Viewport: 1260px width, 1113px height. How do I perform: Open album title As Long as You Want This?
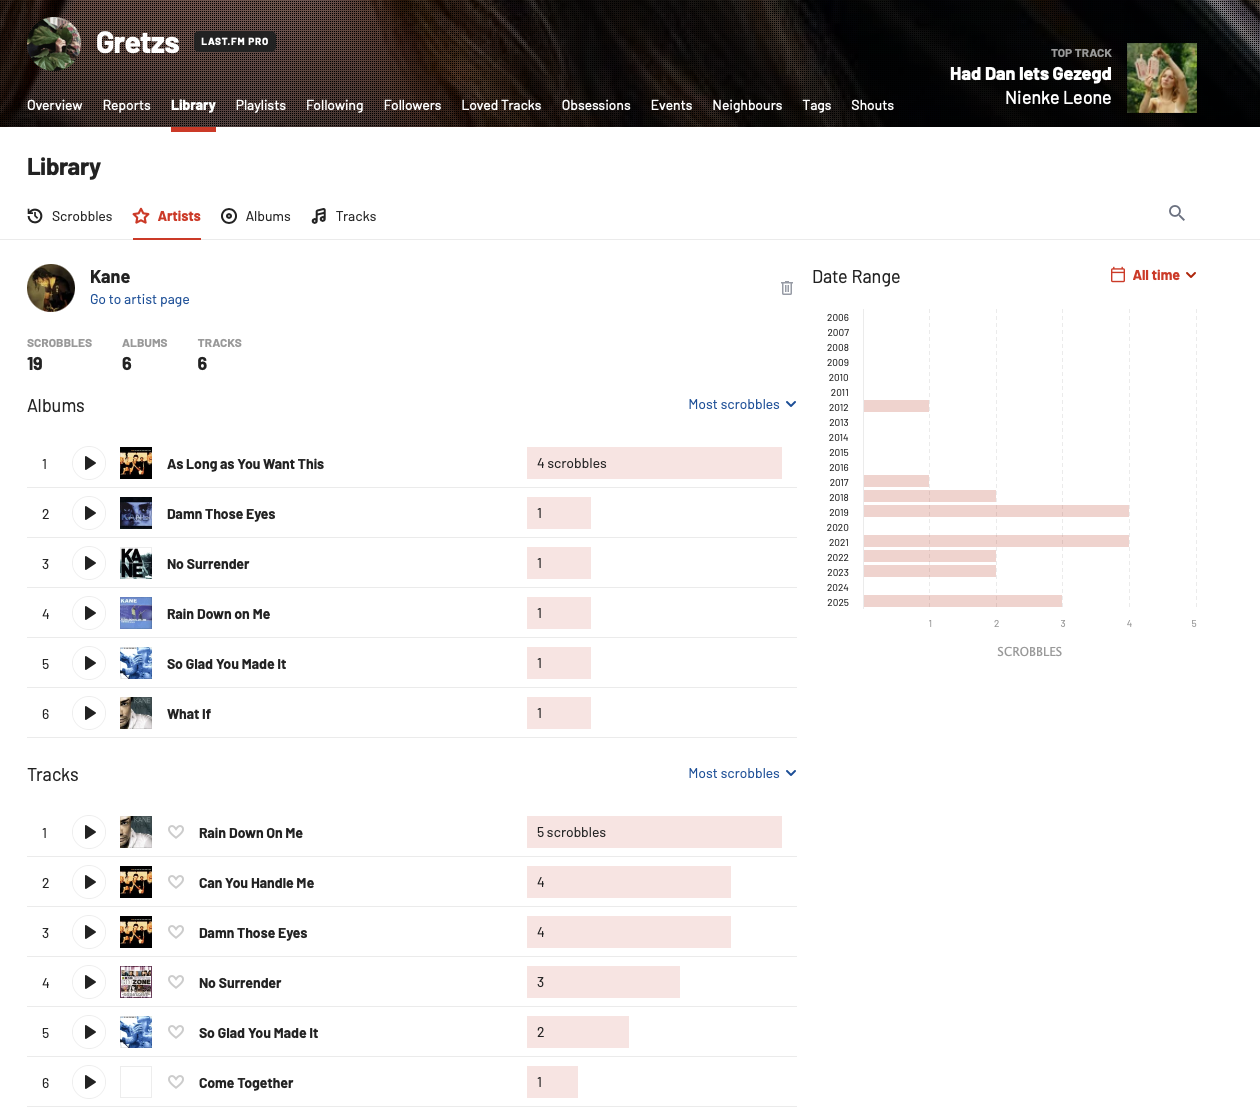(245, 464)
